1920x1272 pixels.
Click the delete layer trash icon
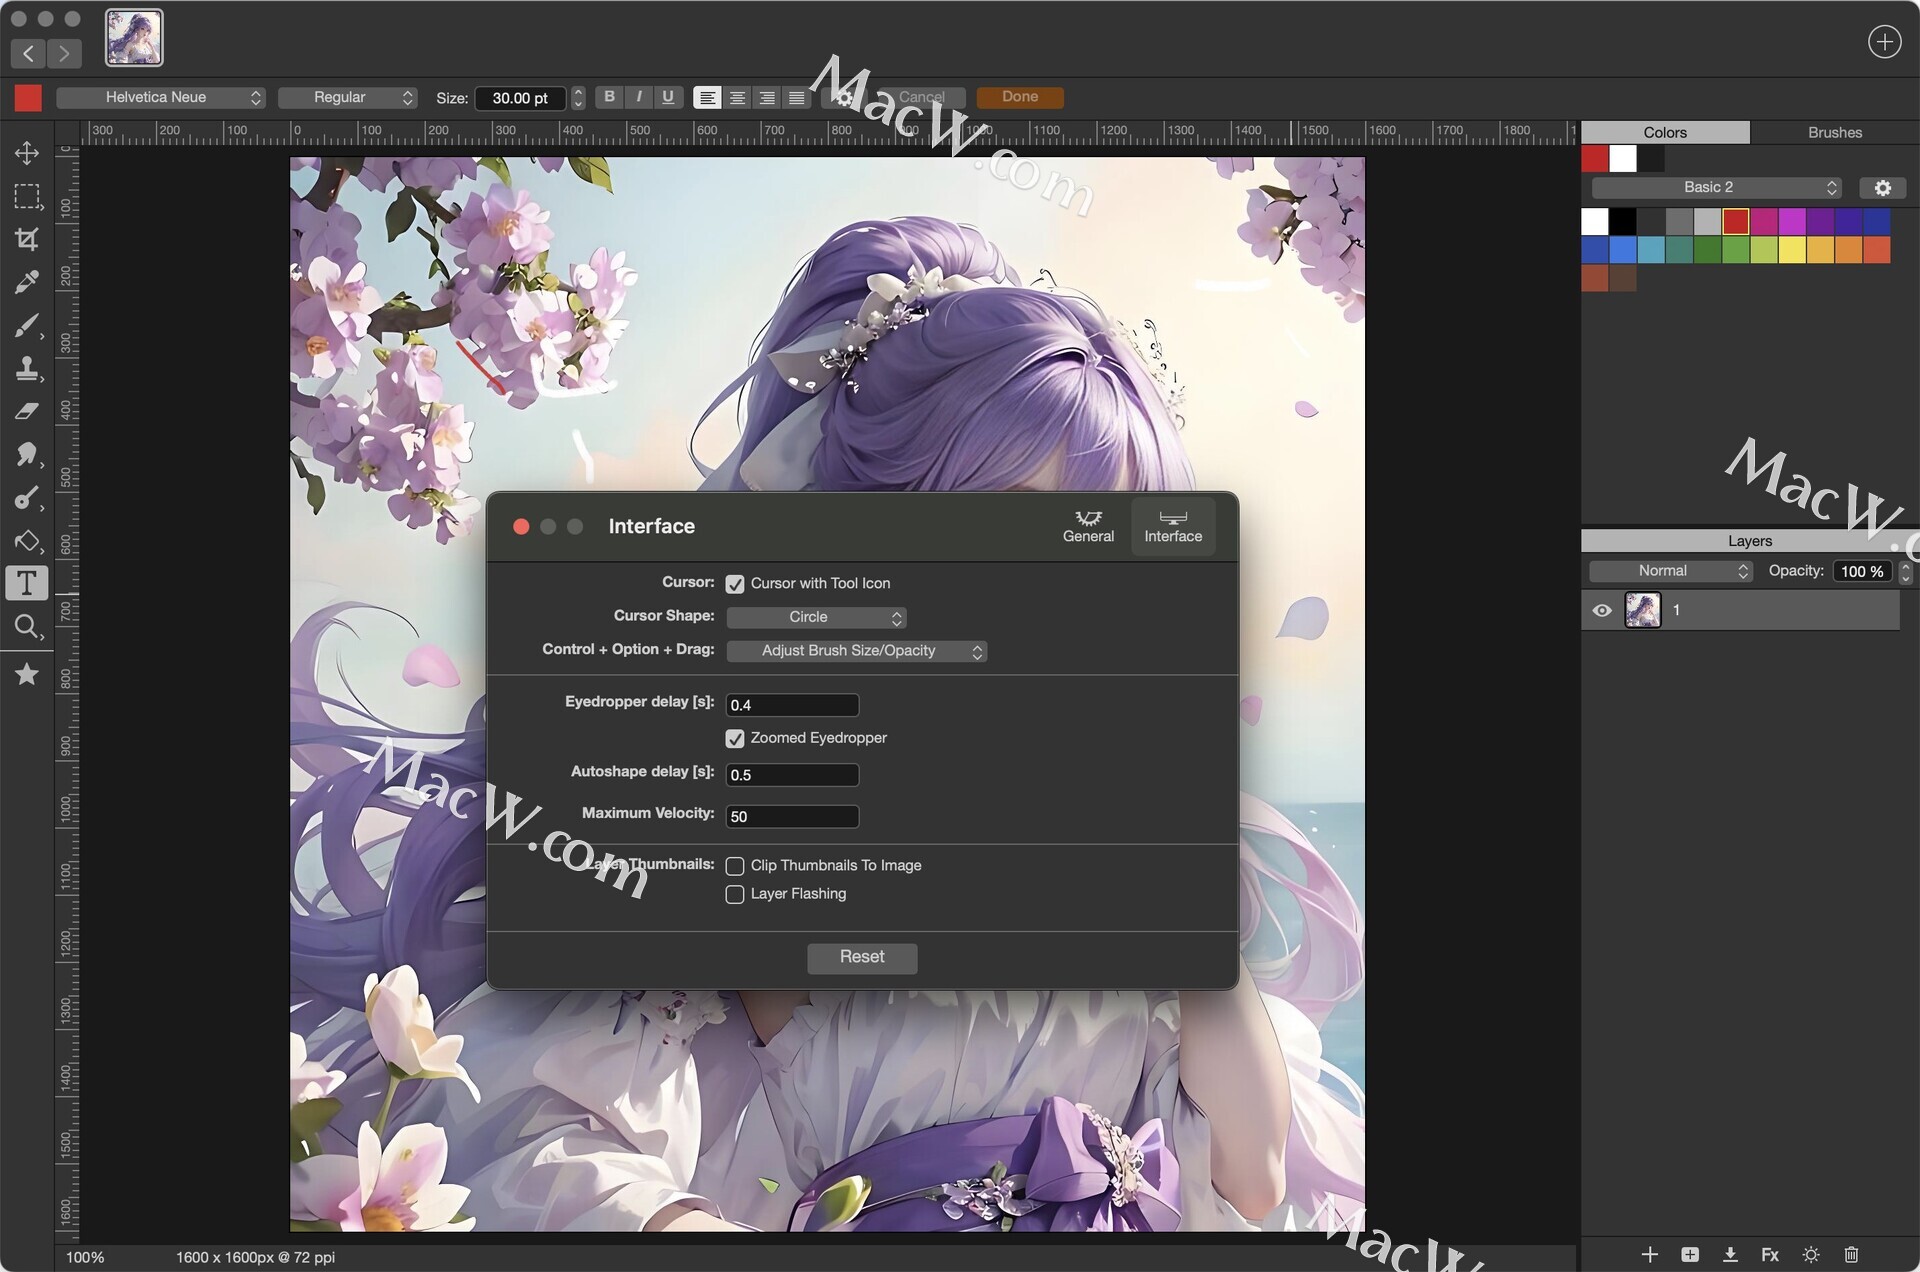(x=1851, y=1254)
